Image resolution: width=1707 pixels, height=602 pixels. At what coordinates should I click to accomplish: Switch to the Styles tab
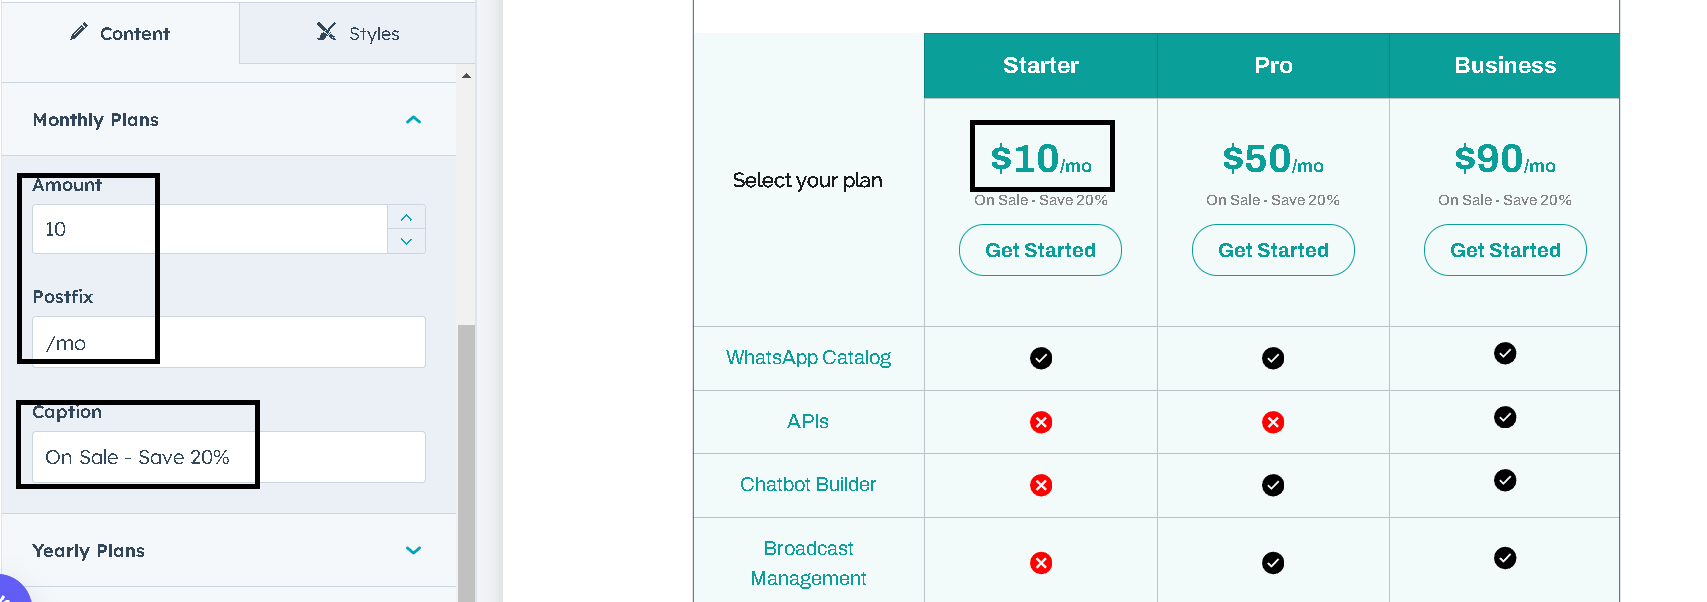tap(358, 33)
